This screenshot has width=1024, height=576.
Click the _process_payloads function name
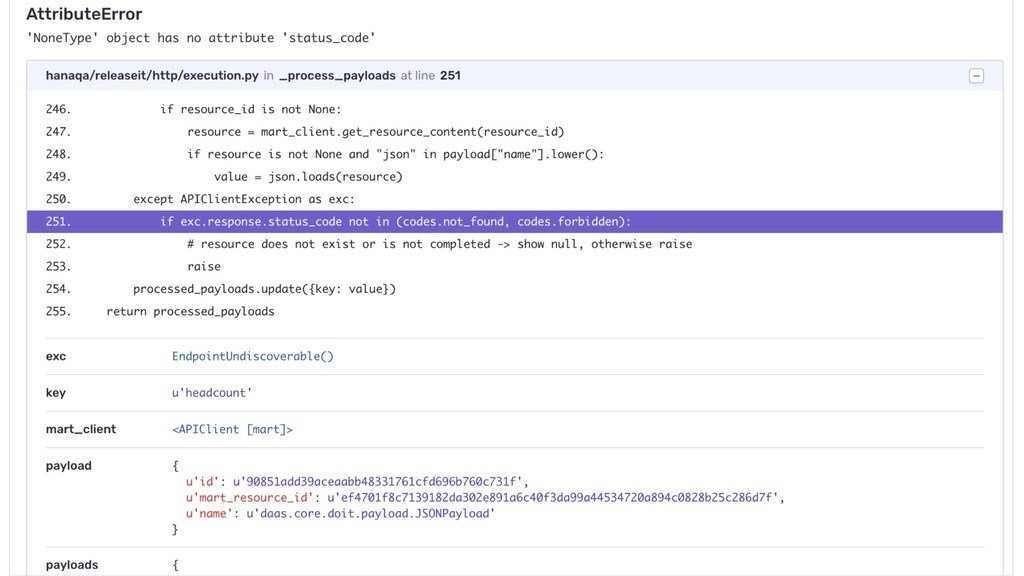[337, 76]
